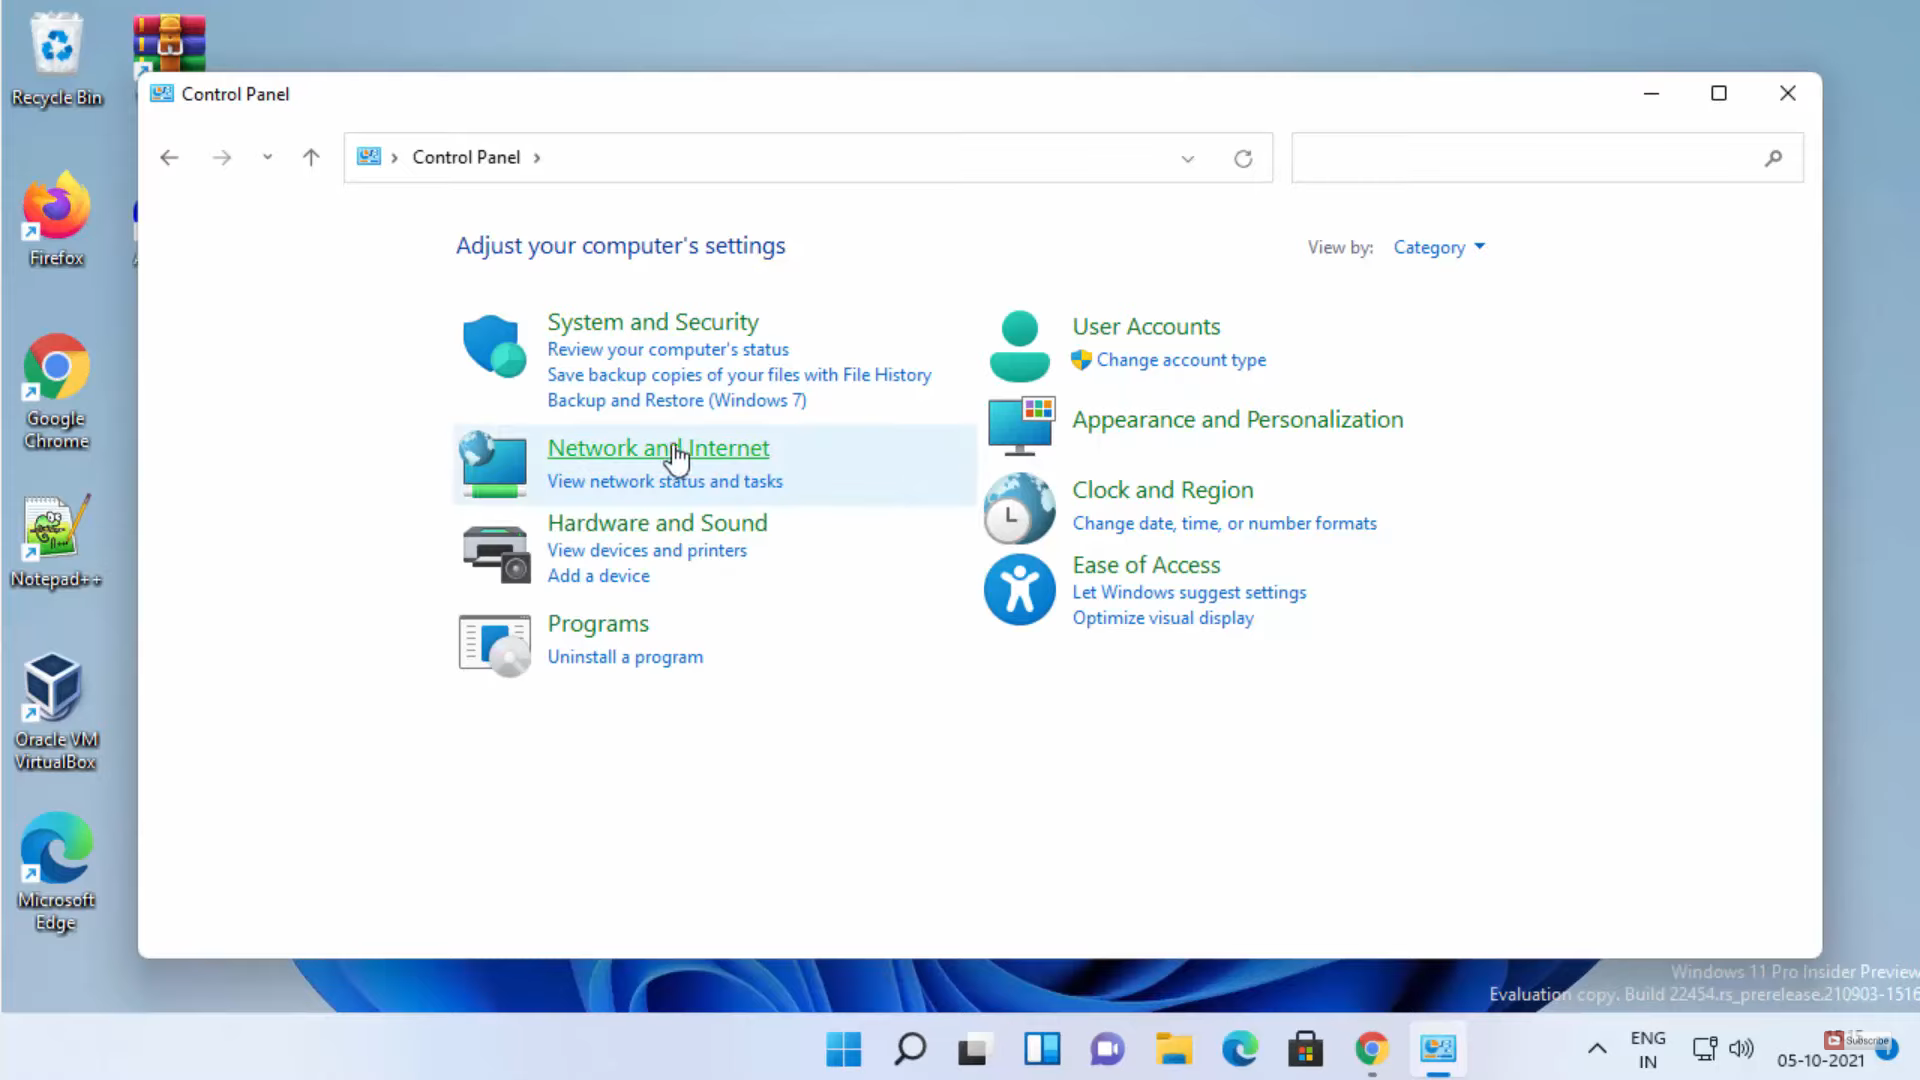Show hidden icons in system tray
Image resolution: width=1920 pixels, height=1080 pixels.
pos(1597,1049)
